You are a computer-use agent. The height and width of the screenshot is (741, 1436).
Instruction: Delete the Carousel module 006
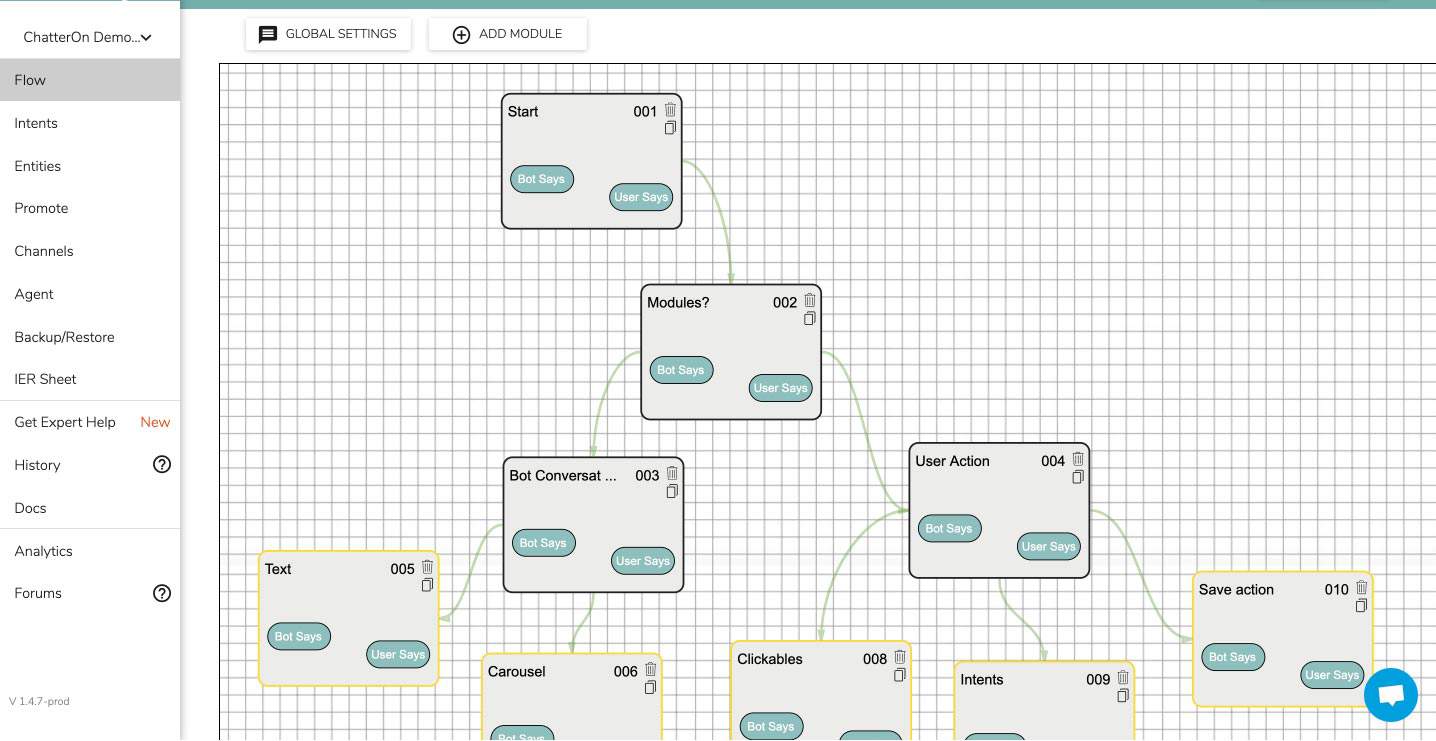[651, 670]
